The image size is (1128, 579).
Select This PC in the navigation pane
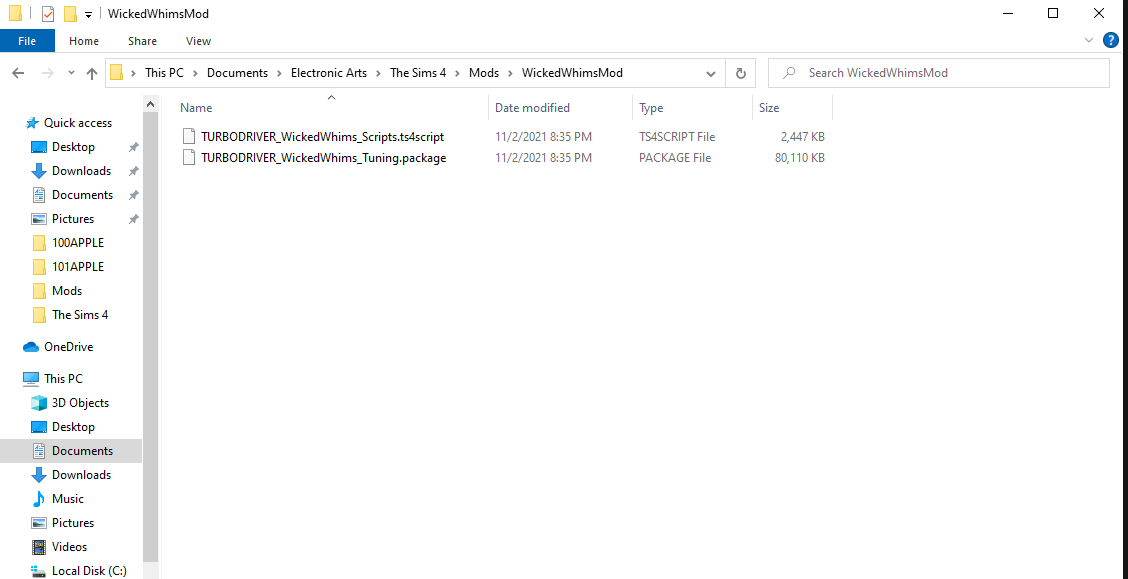click(63, 378)
